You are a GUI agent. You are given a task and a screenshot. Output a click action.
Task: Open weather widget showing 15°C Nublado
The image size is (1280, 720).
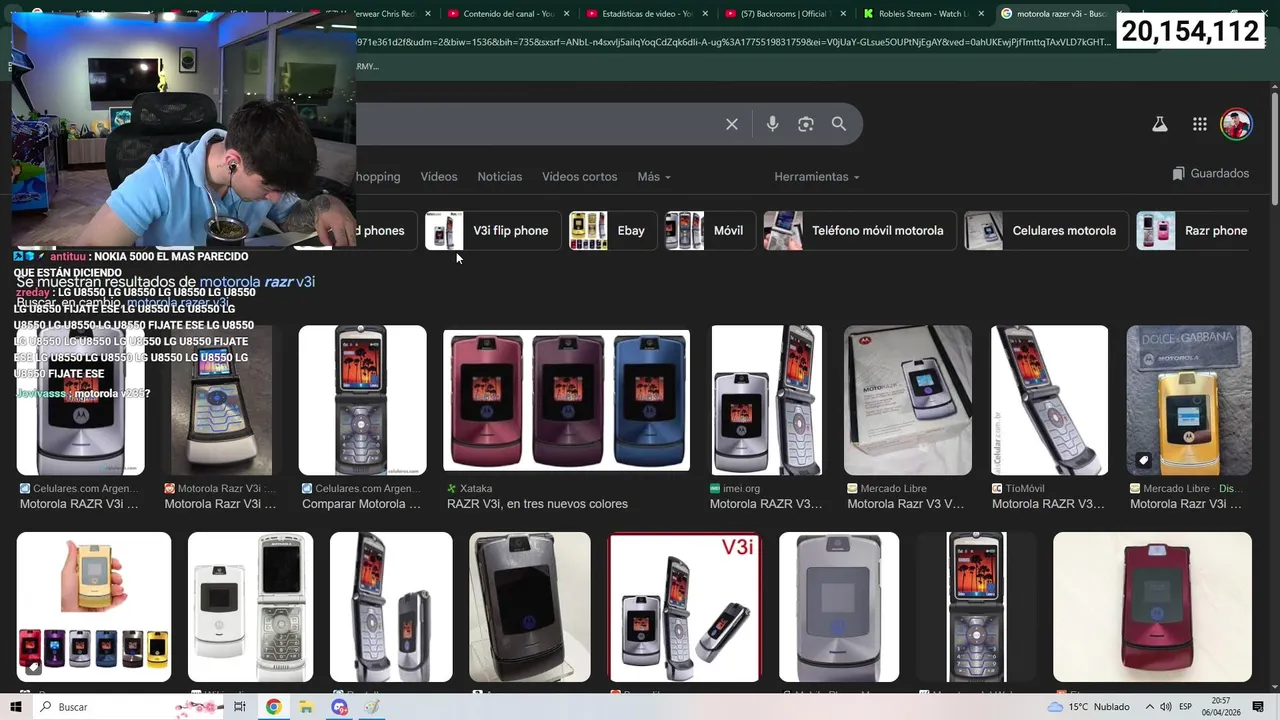click(1088, 707)
